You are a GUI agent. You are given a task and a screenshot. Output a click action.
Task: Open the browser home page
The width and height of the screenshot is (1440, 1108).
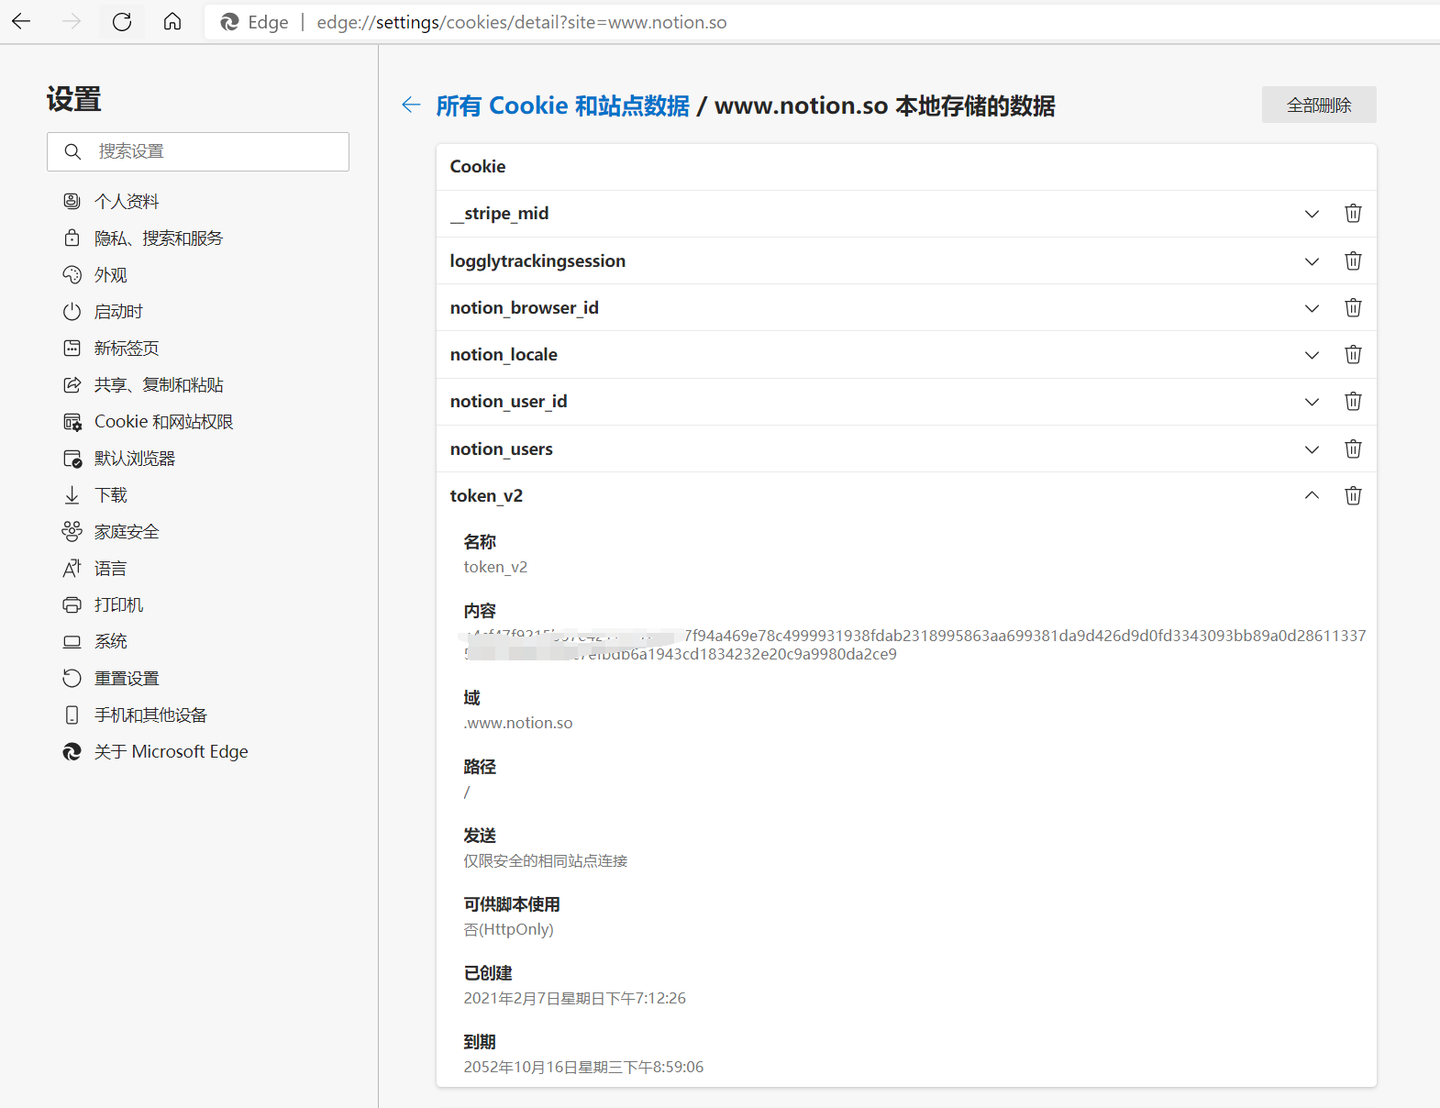[x=172, y=21]
